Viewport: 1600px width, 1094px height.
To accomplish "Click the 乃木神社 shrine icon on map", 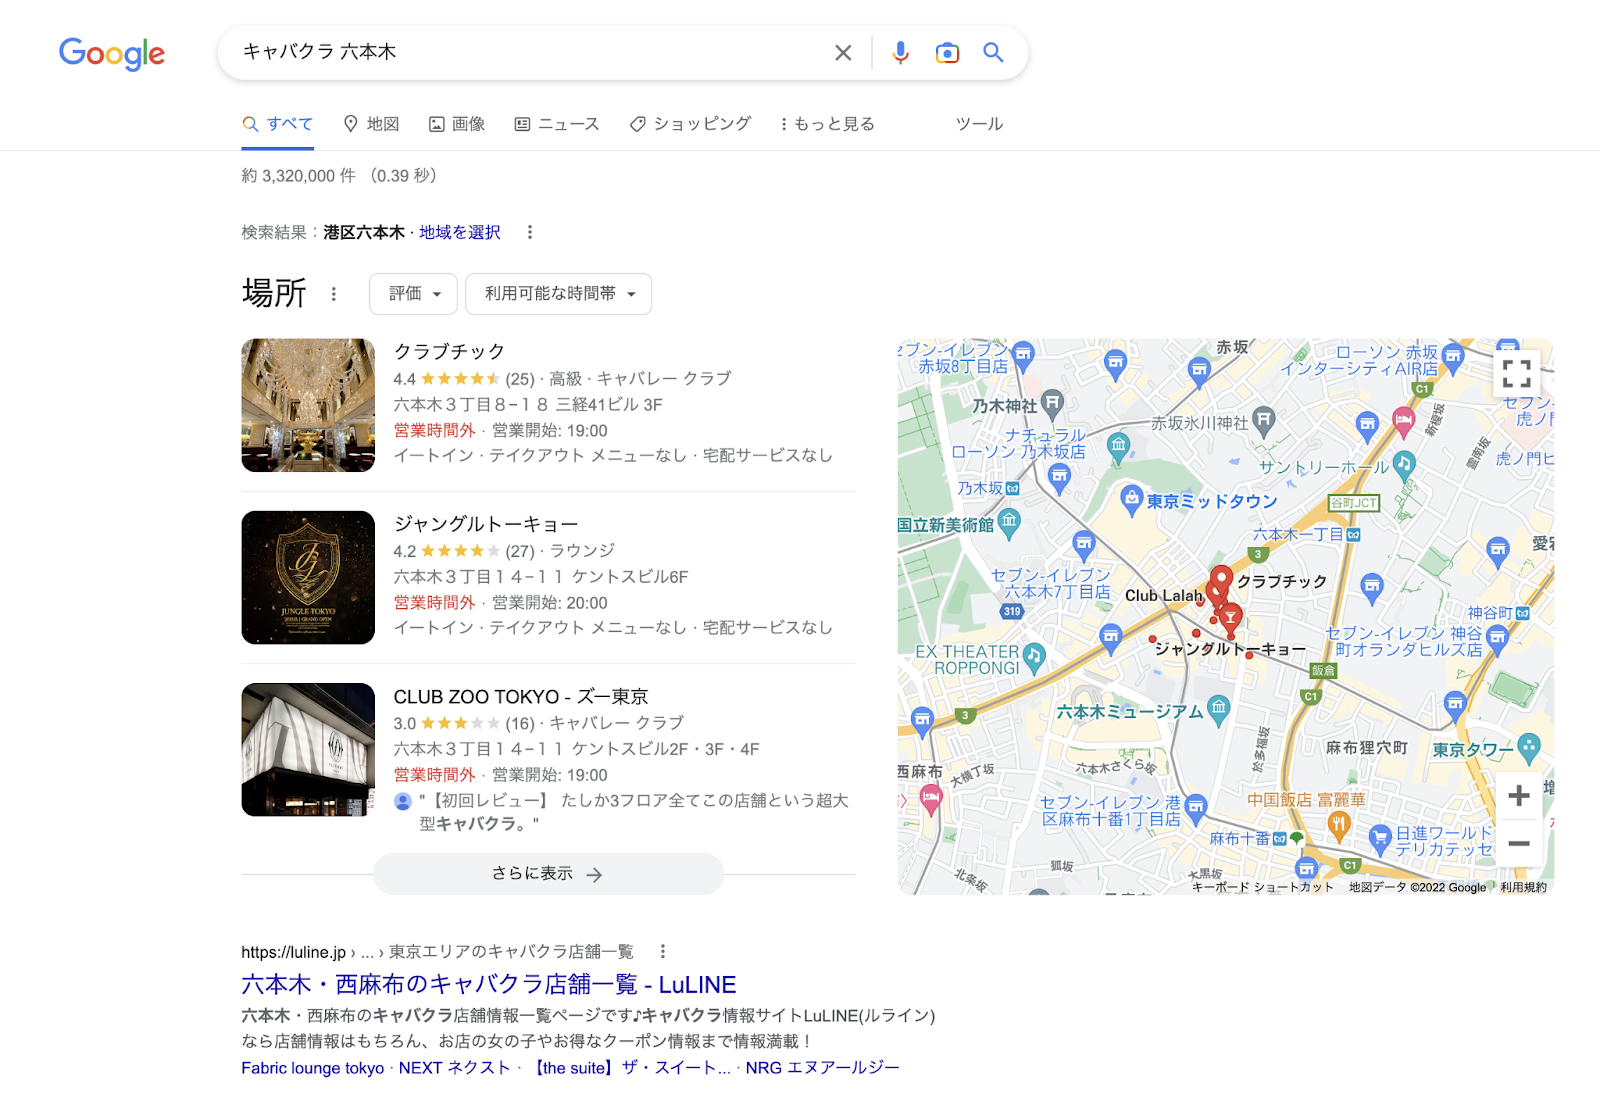I will (x=1052, y=404).
